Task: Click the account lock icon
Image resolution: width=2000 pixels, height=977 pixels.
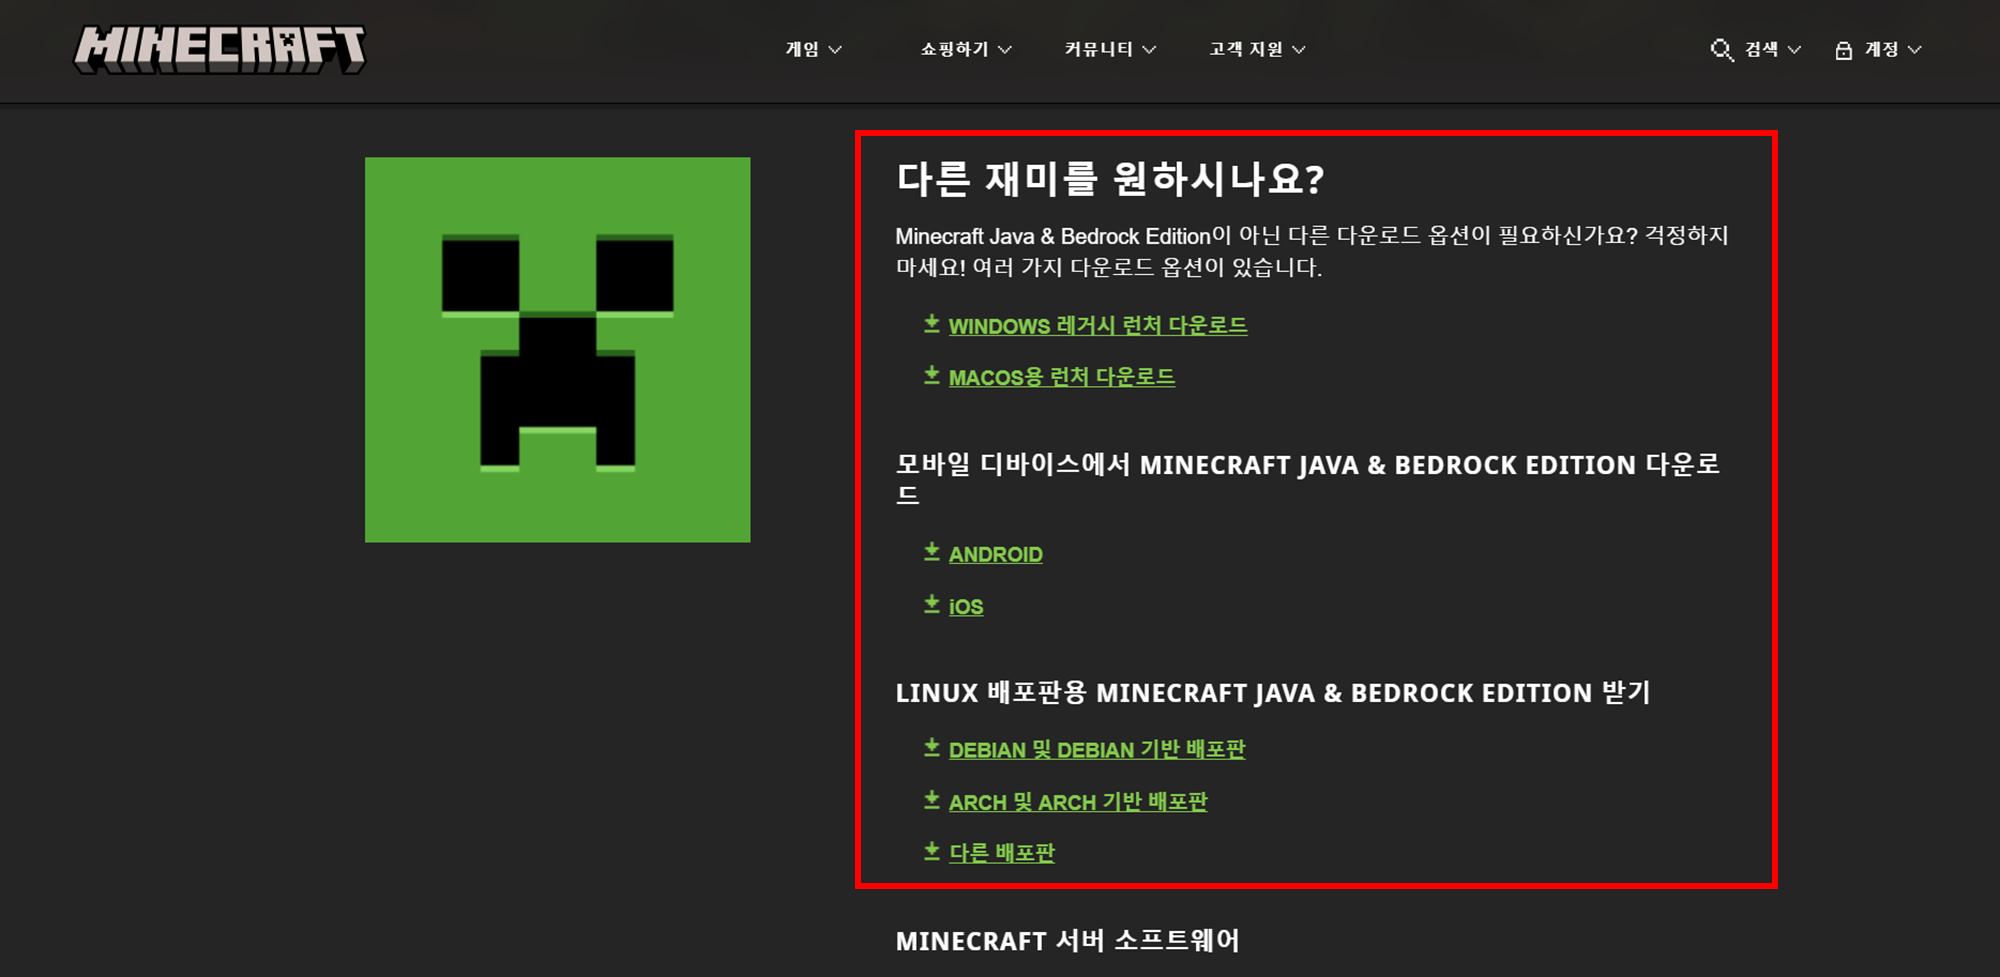Action: click(x=1844, y=50)
